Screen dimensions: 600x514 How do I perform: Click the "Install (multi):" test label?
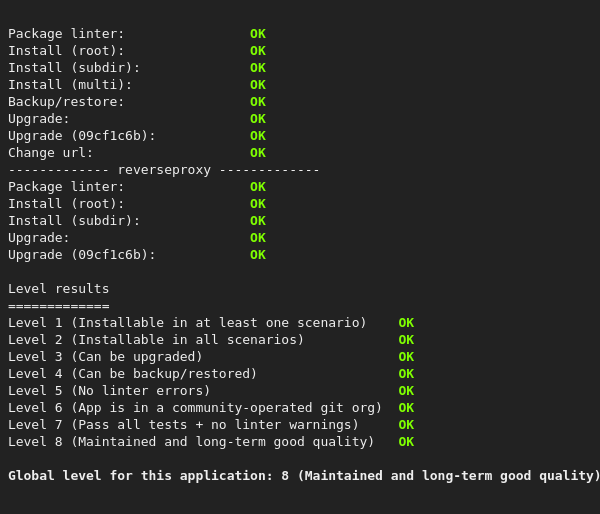pos(70,85)
